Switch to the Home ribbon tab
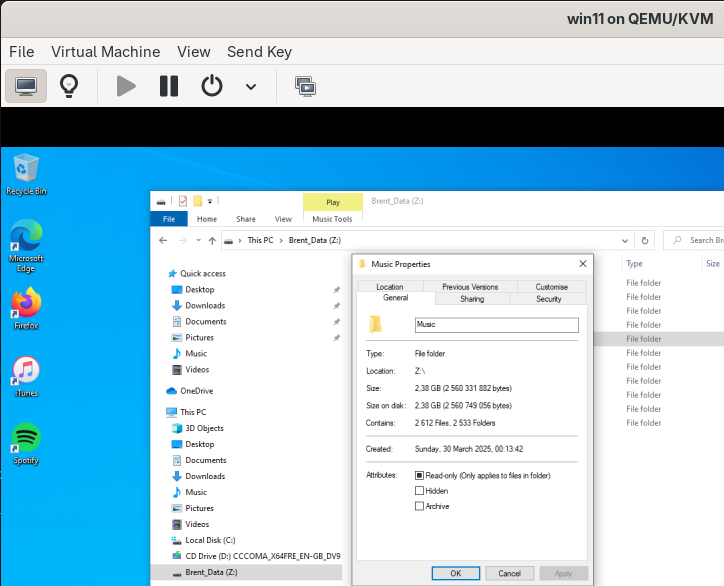The width and height of the screenshot is (724, 586). point(207,219)
